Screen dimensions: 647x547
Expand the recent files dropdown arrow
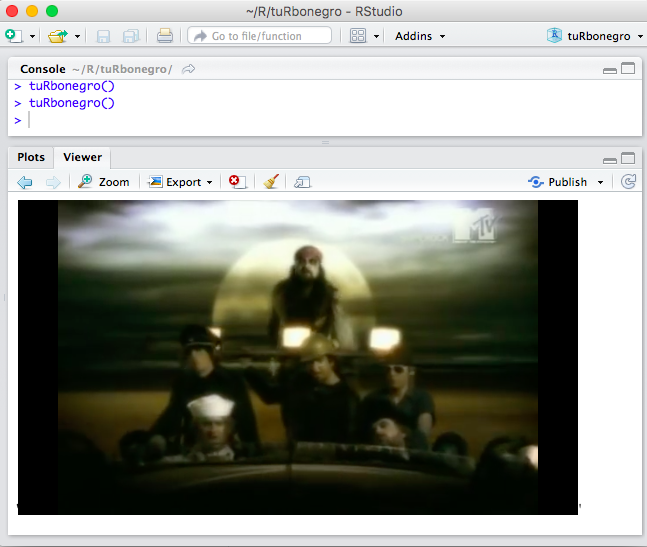[x=77, y=37]
